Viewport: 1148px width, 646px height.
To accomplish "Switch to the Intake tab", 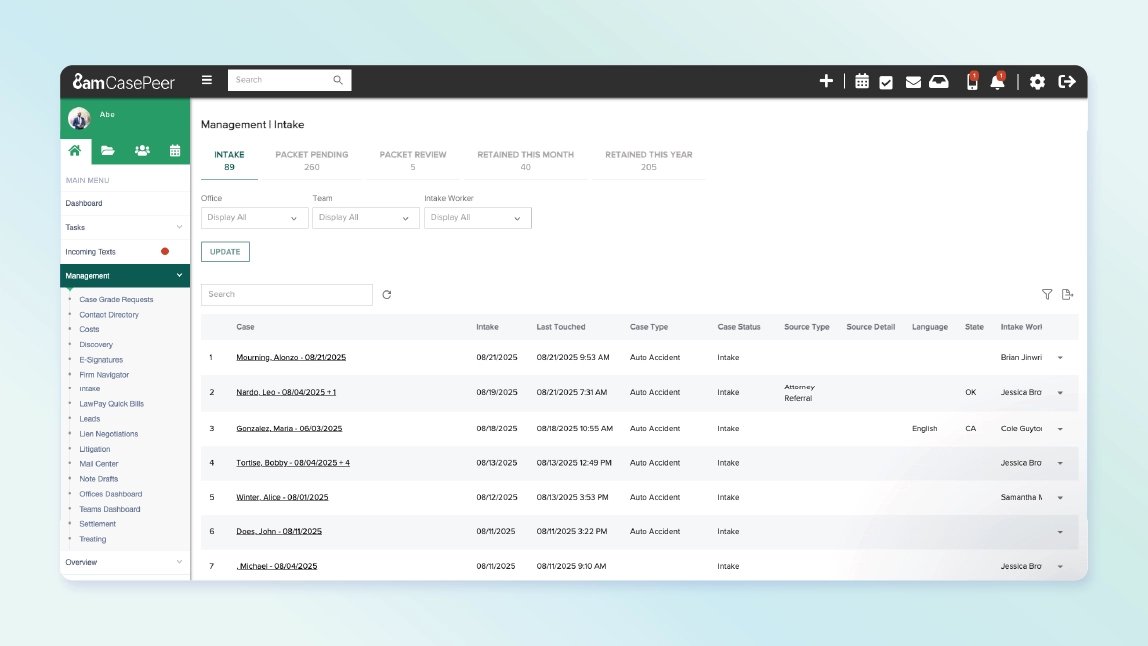I will (229, 160).
